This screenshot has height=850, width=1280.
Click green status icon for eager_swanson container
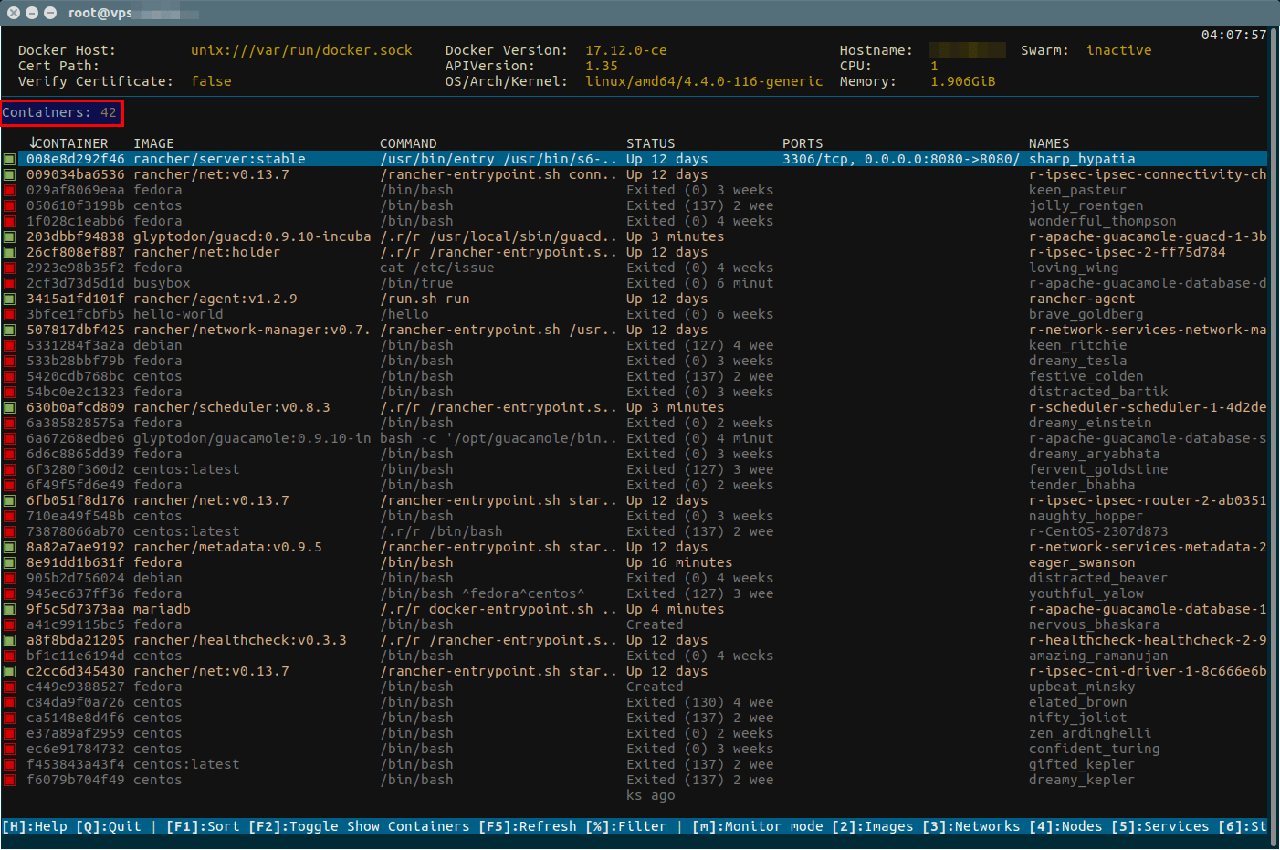click(x=9, y=563)
